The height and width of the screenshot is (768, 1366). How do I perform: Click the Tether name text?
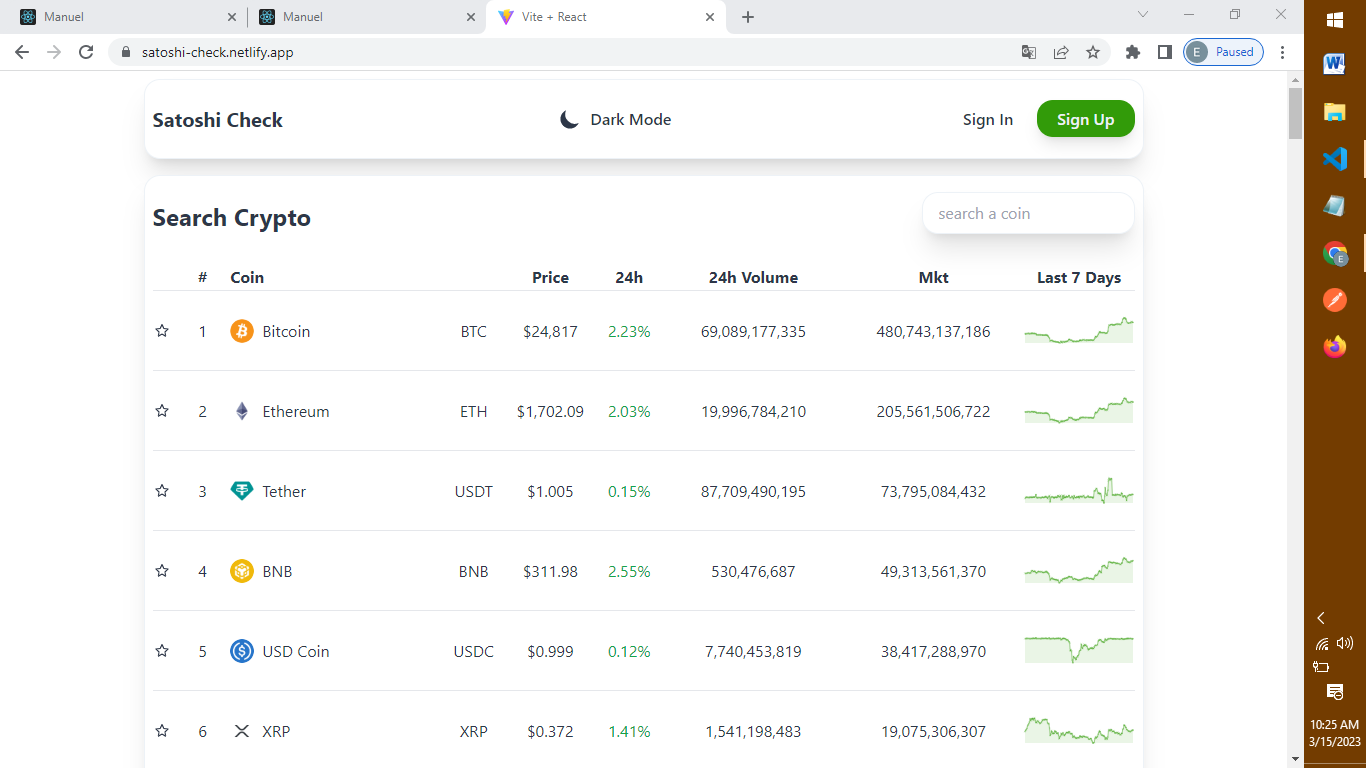284,491
